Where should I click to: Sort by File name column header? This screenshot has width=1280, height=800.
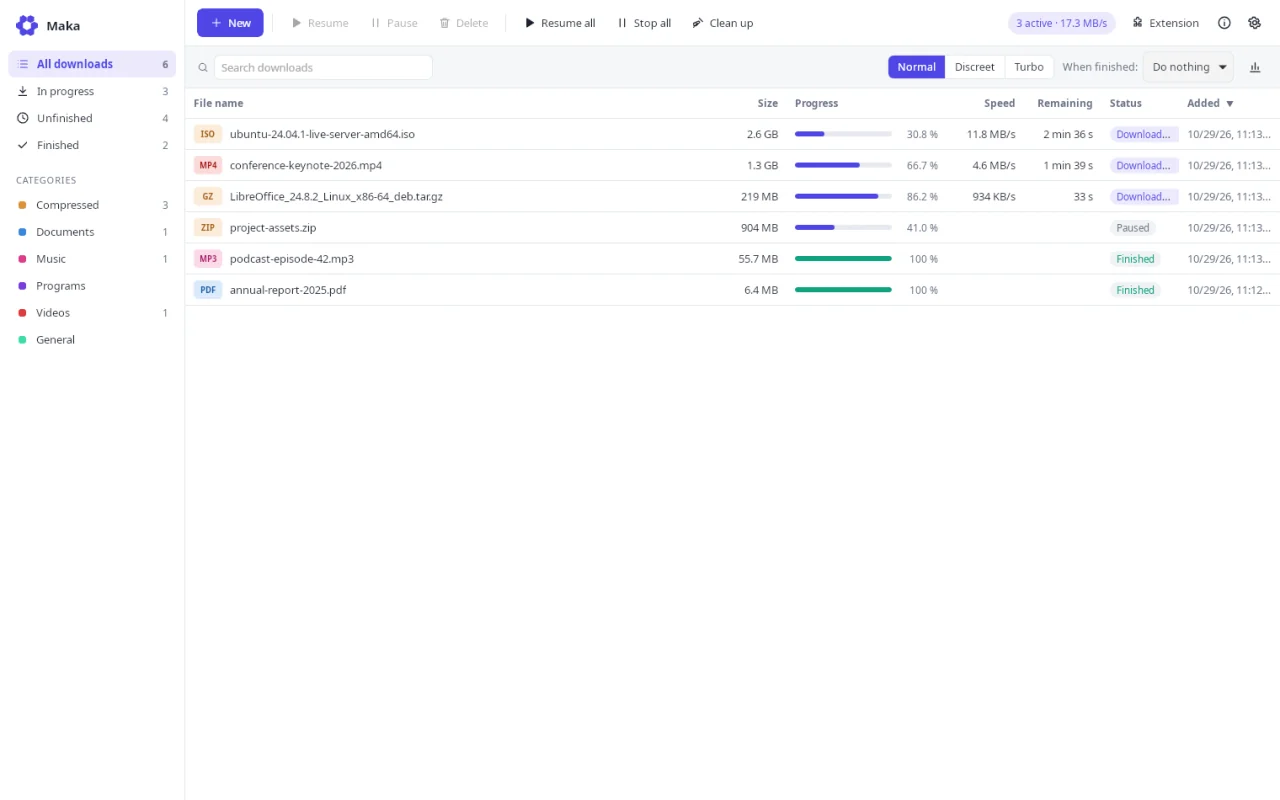pos(218,103)
